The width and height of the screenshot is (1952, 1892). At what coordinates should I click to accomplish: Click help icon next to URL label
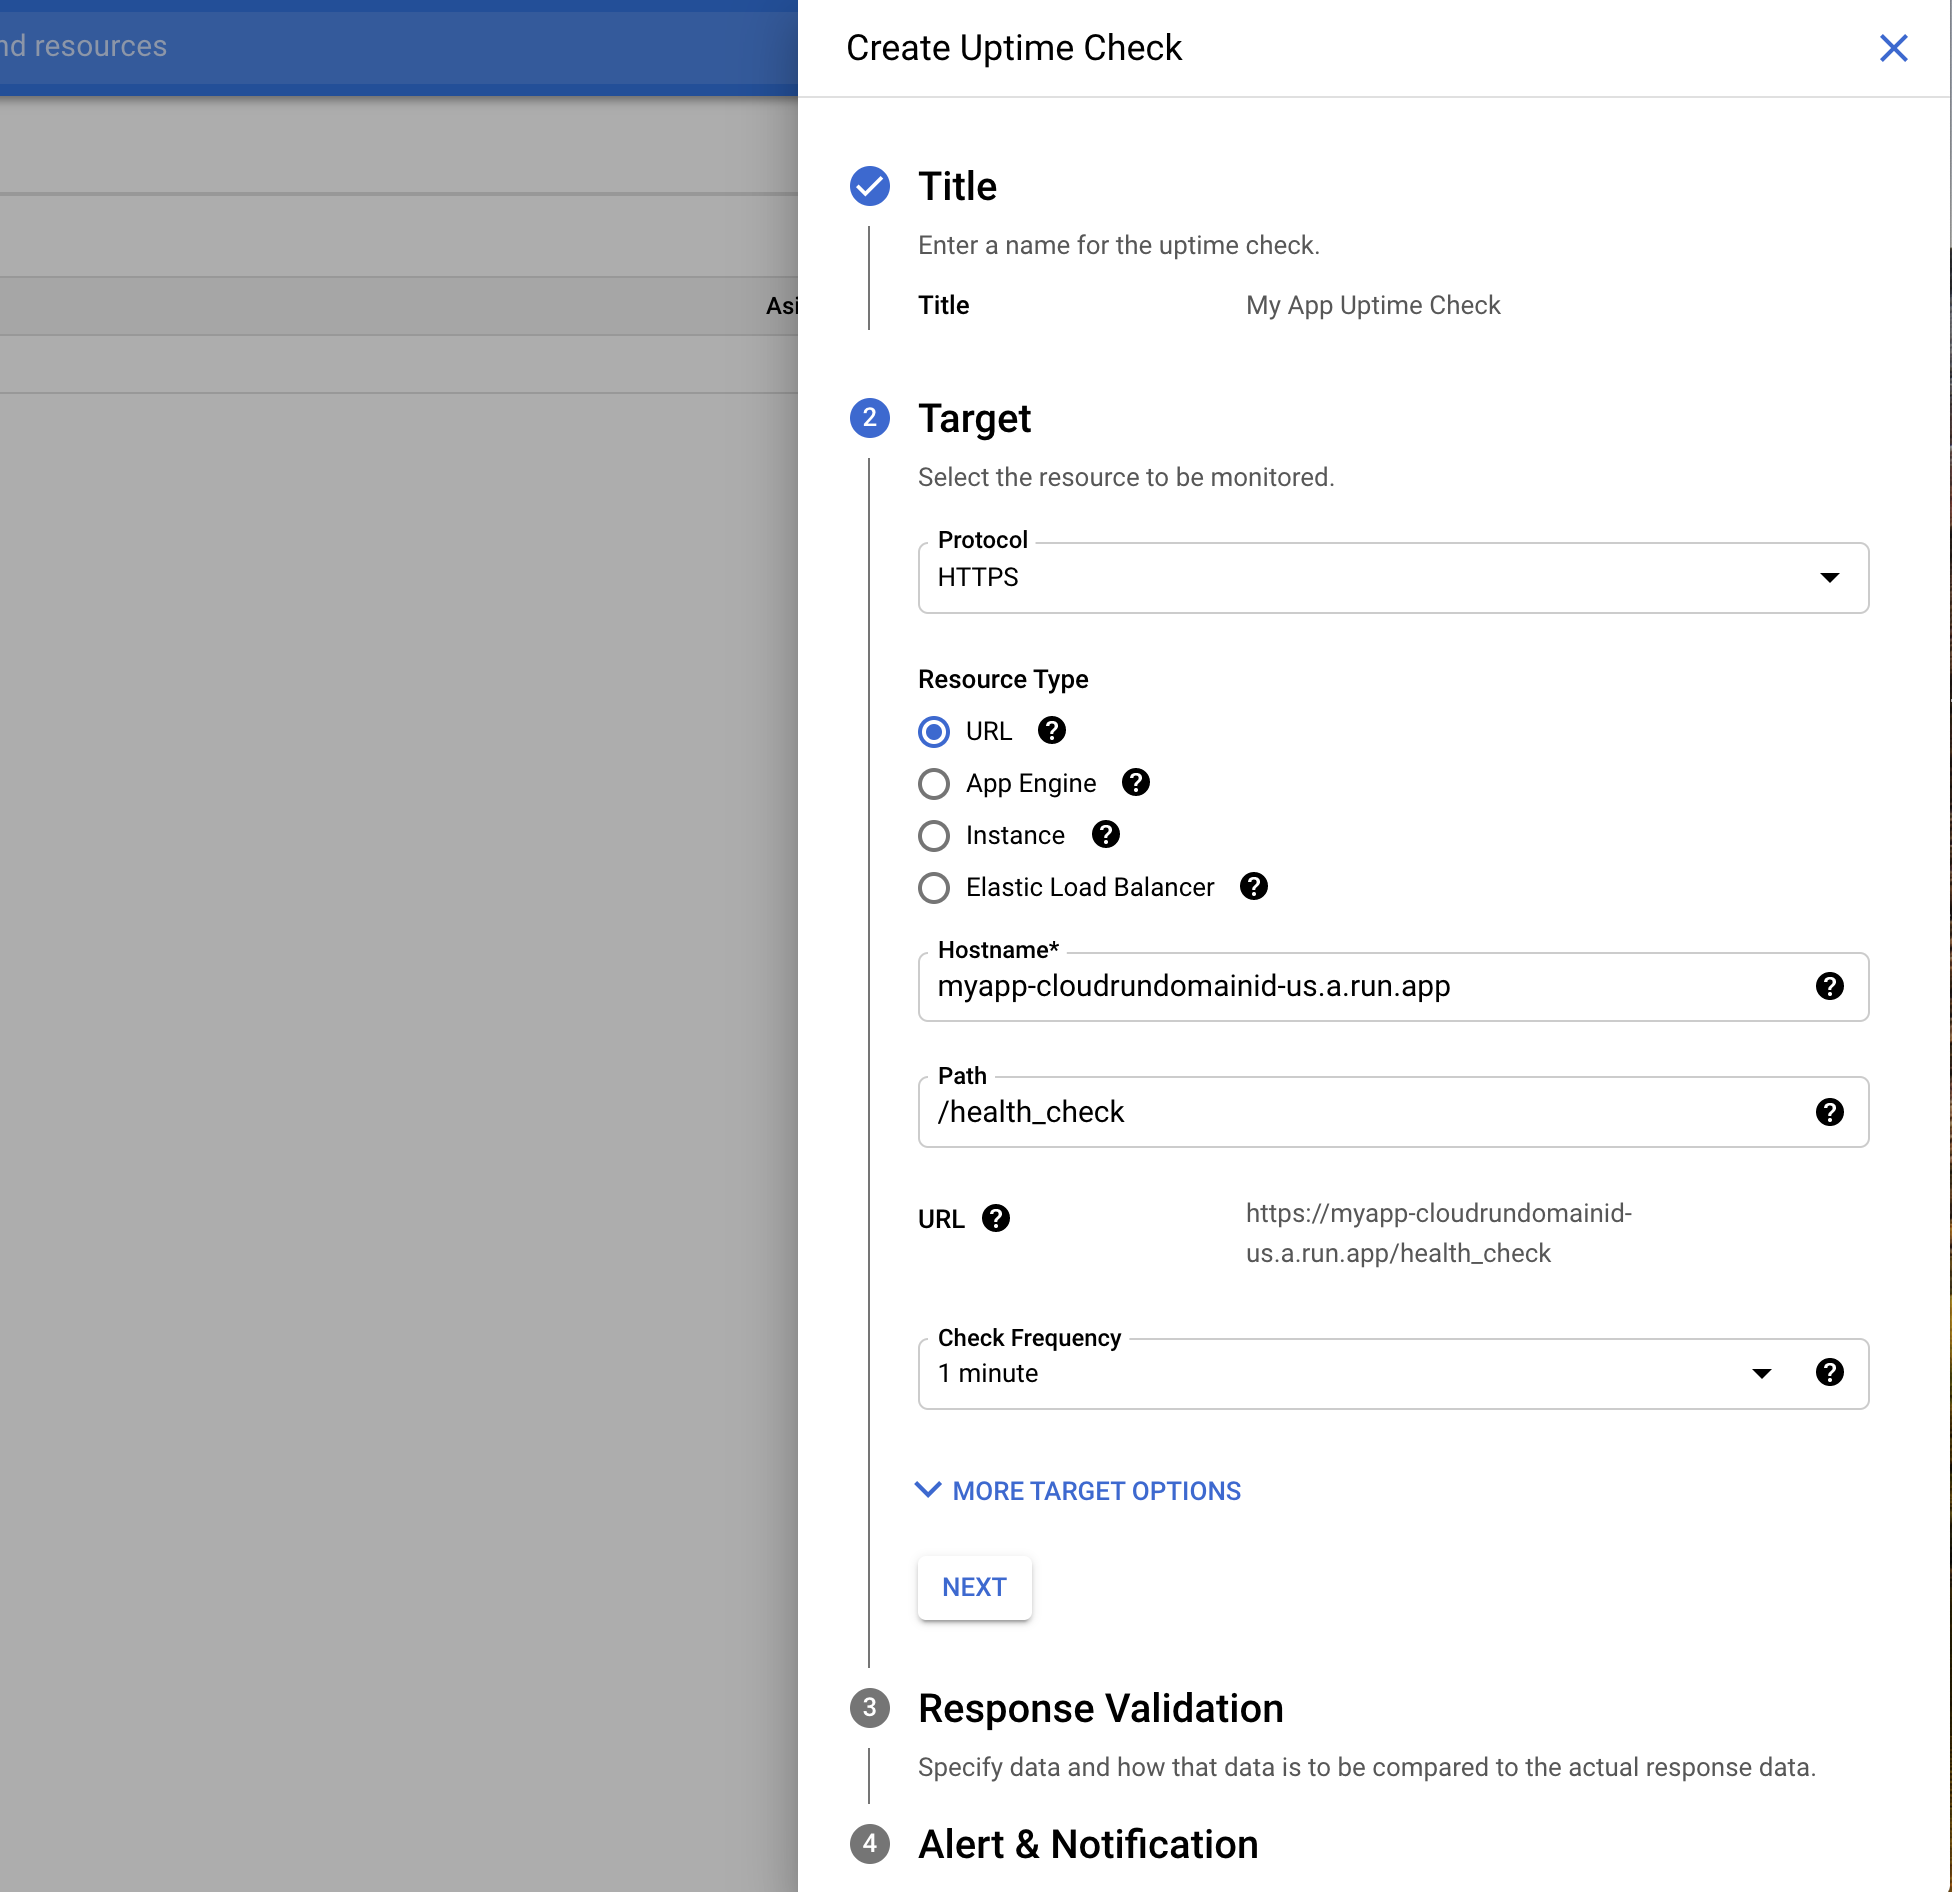pyautogui.click(x=995, y=1219)
